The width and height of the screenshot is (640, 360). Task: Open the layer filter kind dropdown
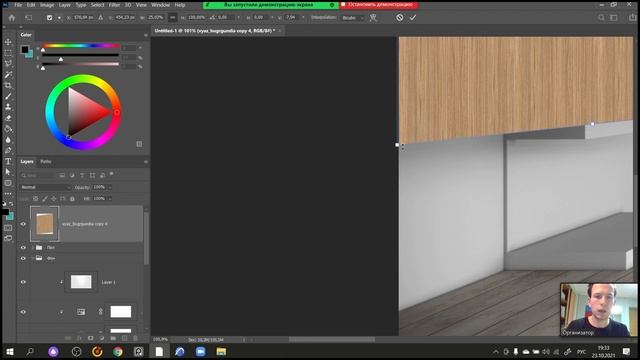(38, 175)
